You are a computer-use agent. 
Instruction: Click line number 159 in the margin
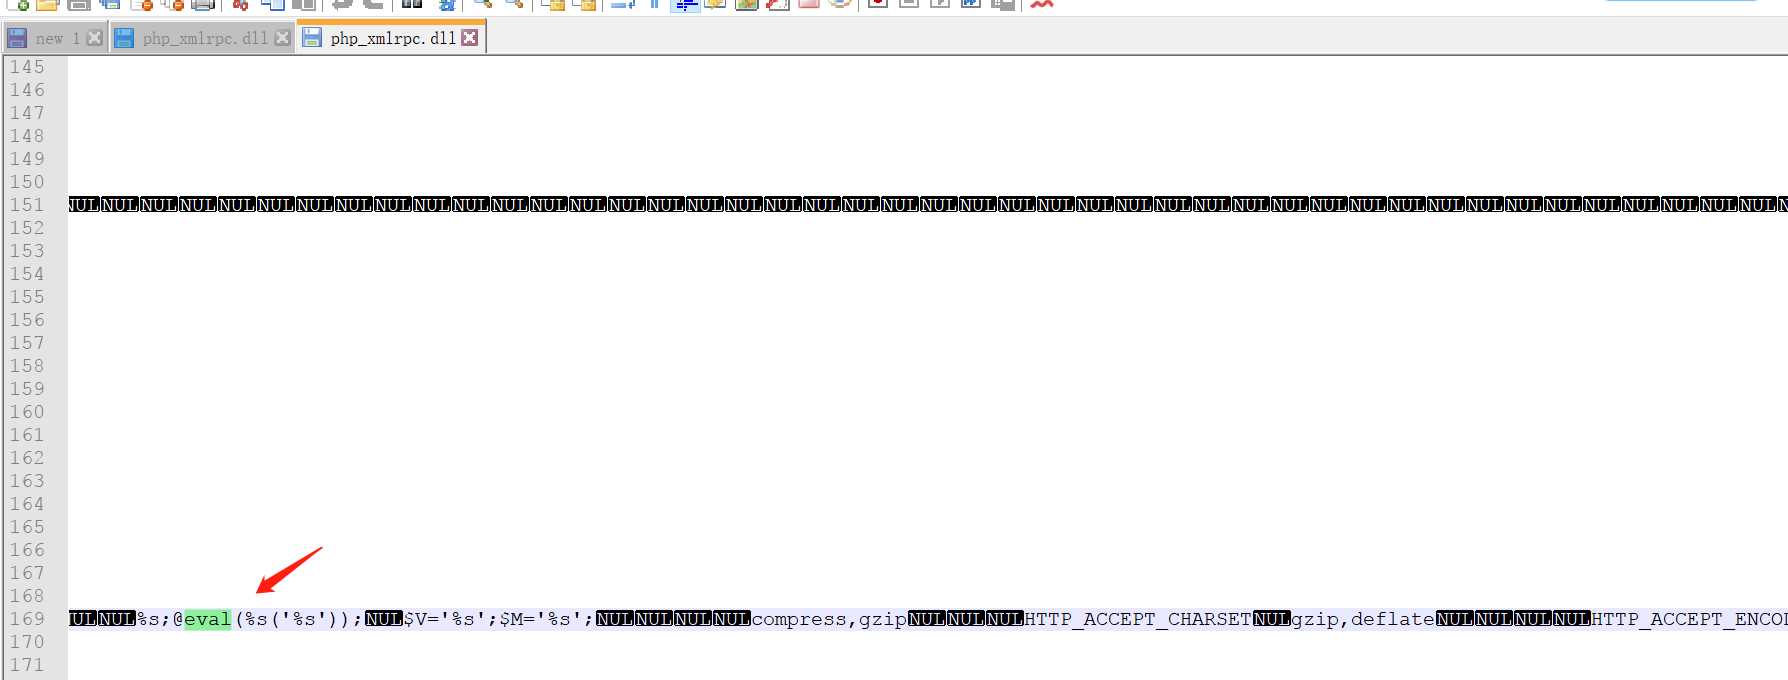click(x=27, y=389)
